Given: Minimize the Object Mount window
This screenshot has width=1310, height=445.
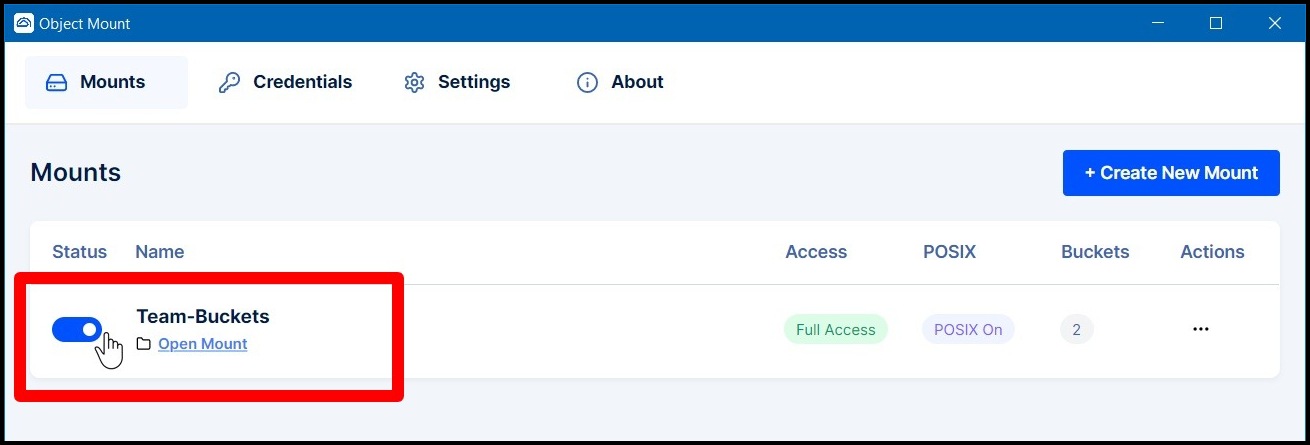Looking at the screenshot, I should (1157, 23).
